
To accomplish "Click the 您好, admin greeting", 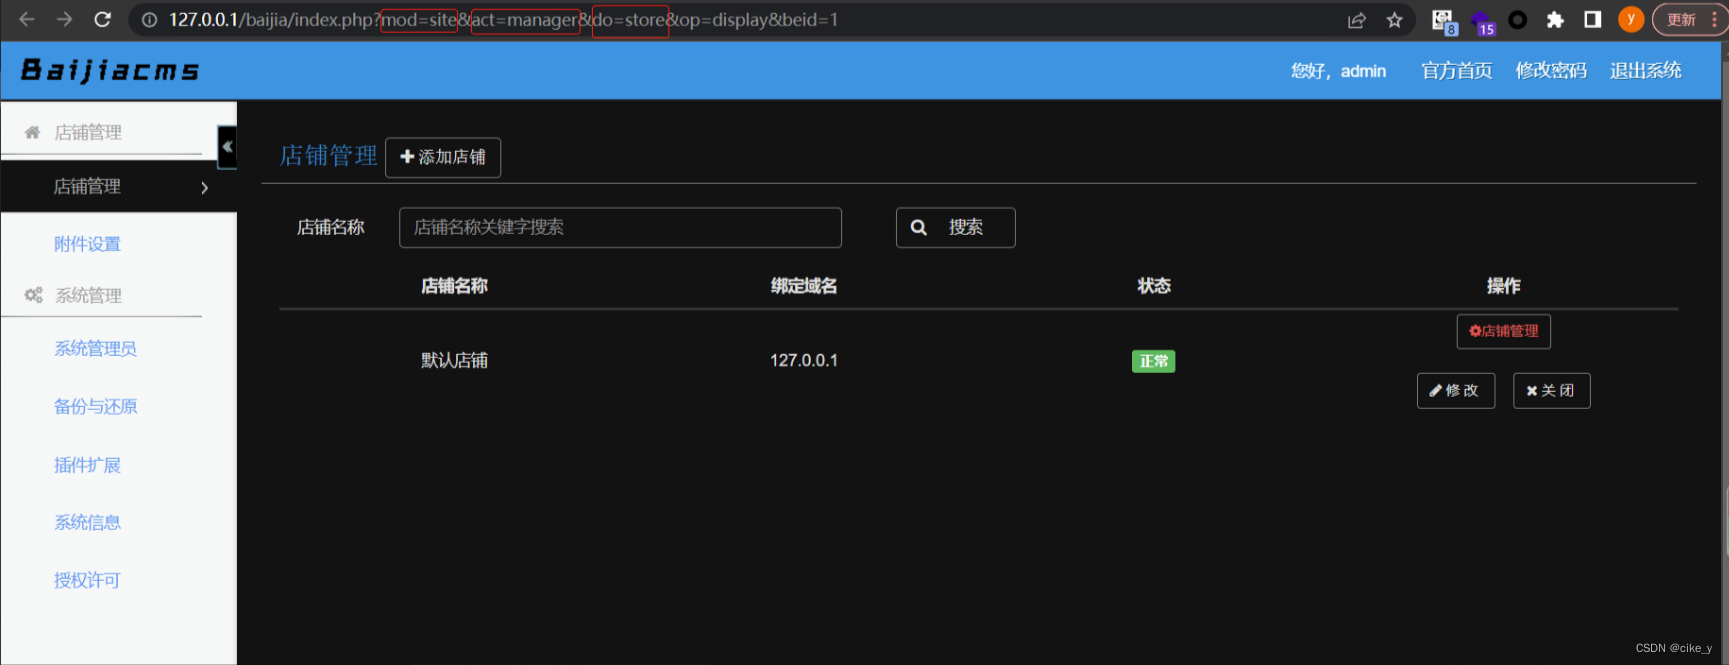I will coord(1338,71).
